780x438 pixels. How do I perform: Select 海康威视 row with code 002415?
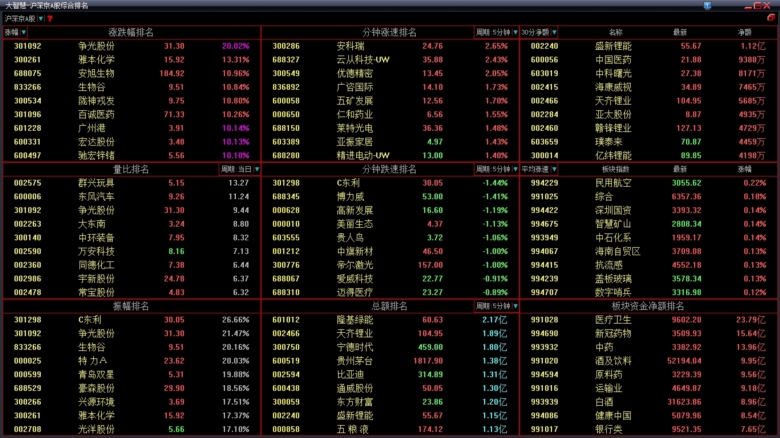coord(648,87)
